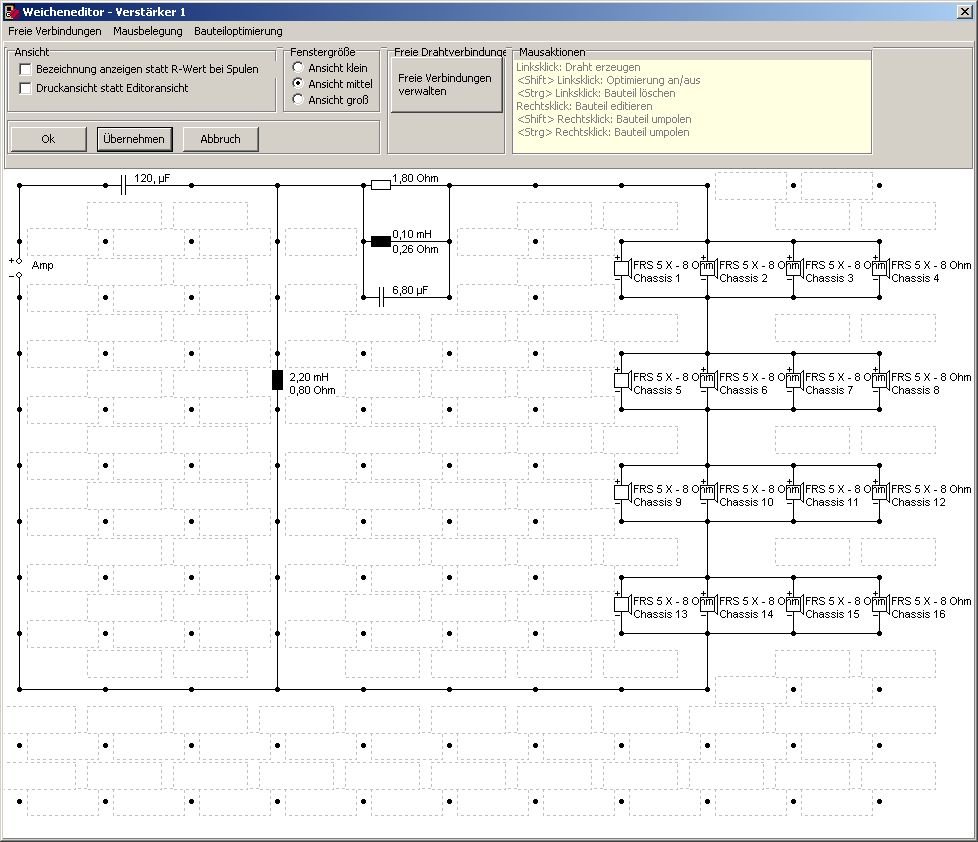Screen dimensions: 978x842
Task: Click the Amp label
Action: point(42,266)
